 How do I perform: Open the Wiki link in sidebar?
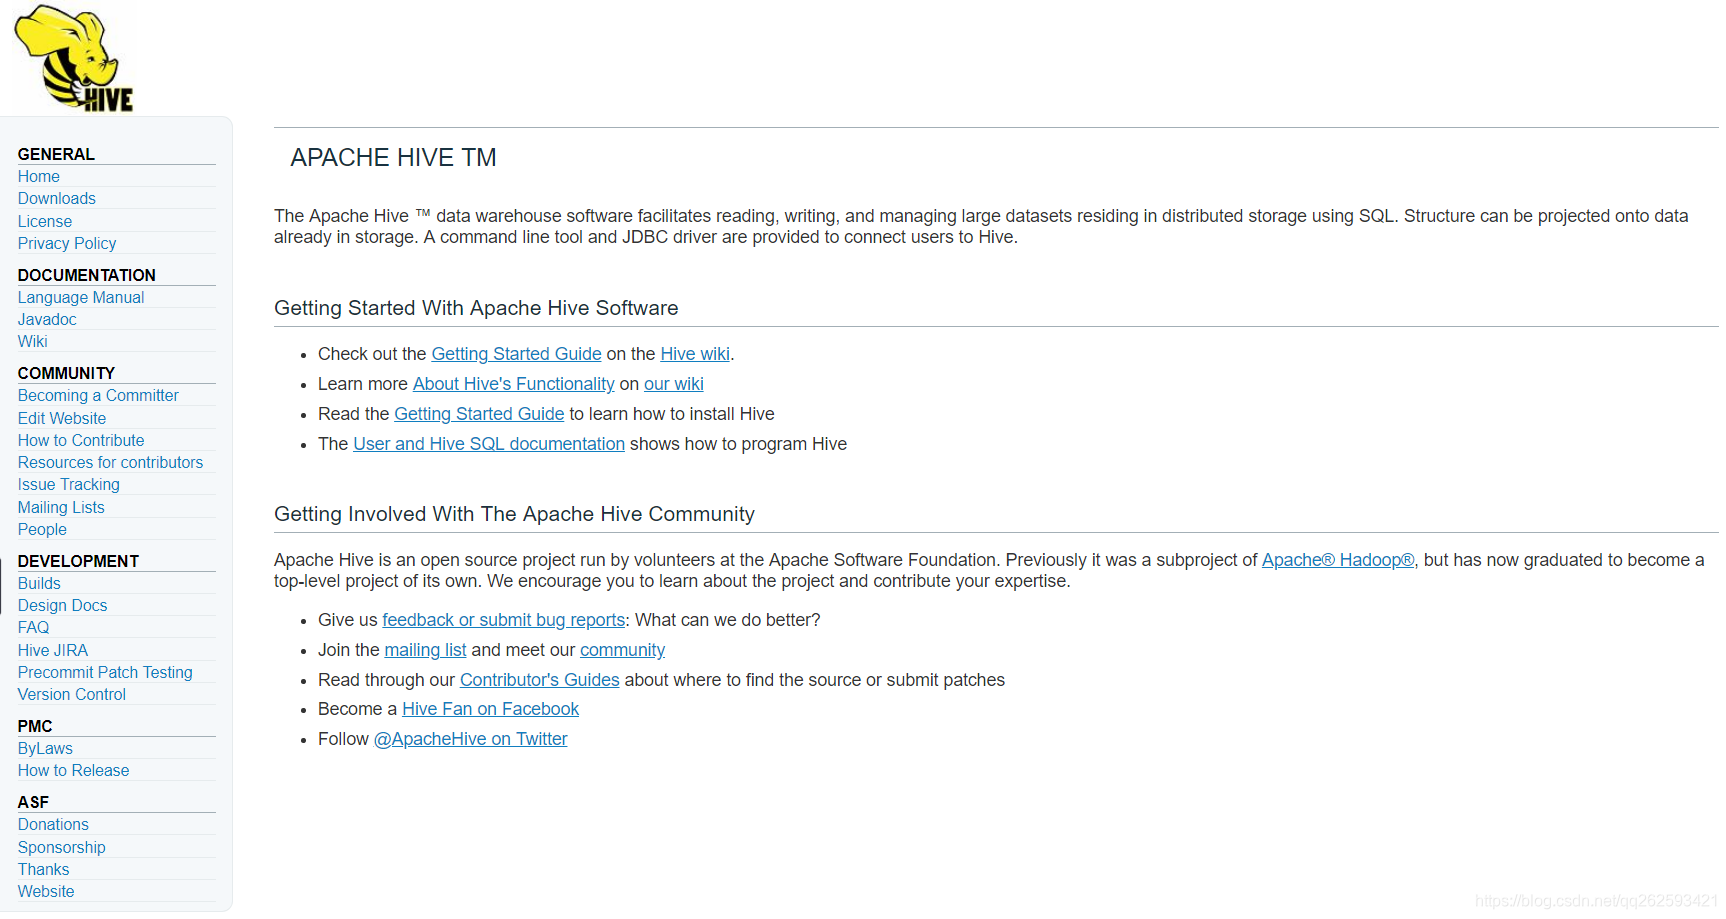point(33,341)
